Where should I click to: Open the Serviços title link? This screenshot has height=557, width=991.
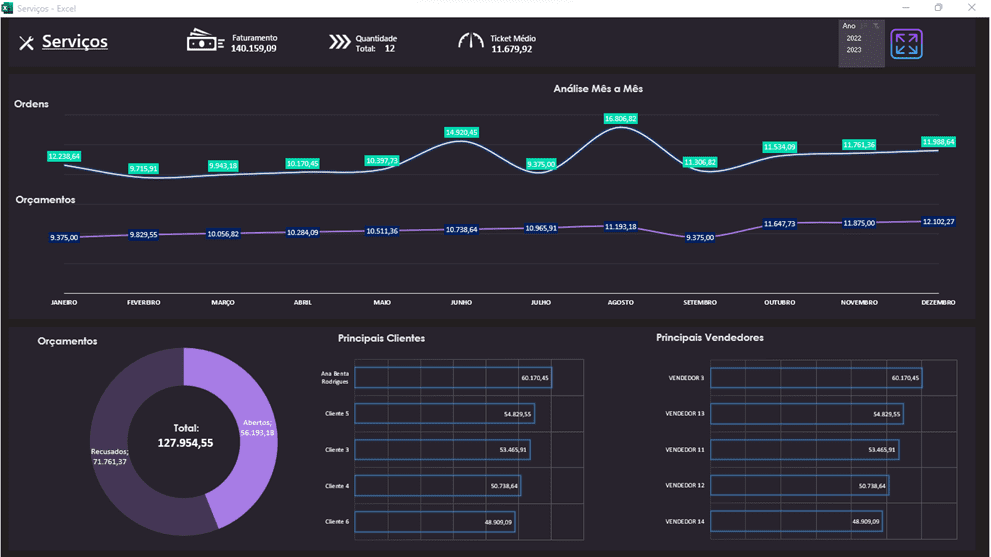(x=75, y=42)
